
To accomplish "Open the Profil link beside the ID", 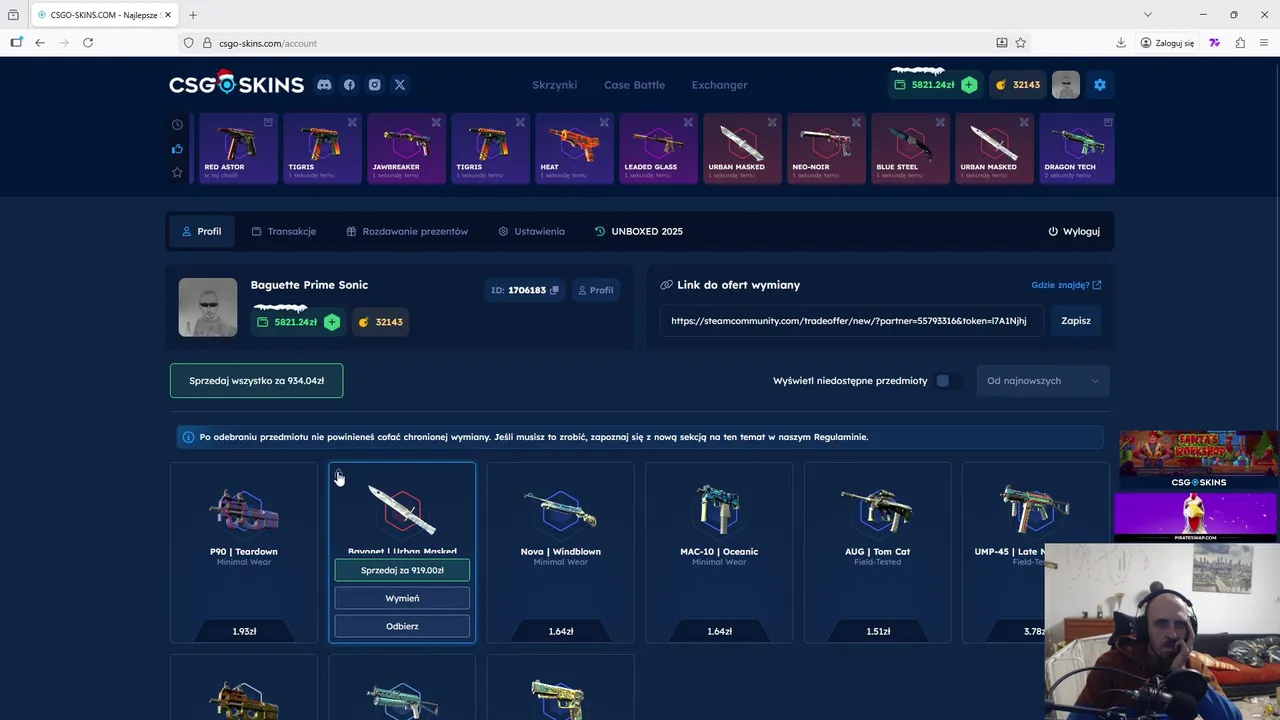I will (595, 290).
